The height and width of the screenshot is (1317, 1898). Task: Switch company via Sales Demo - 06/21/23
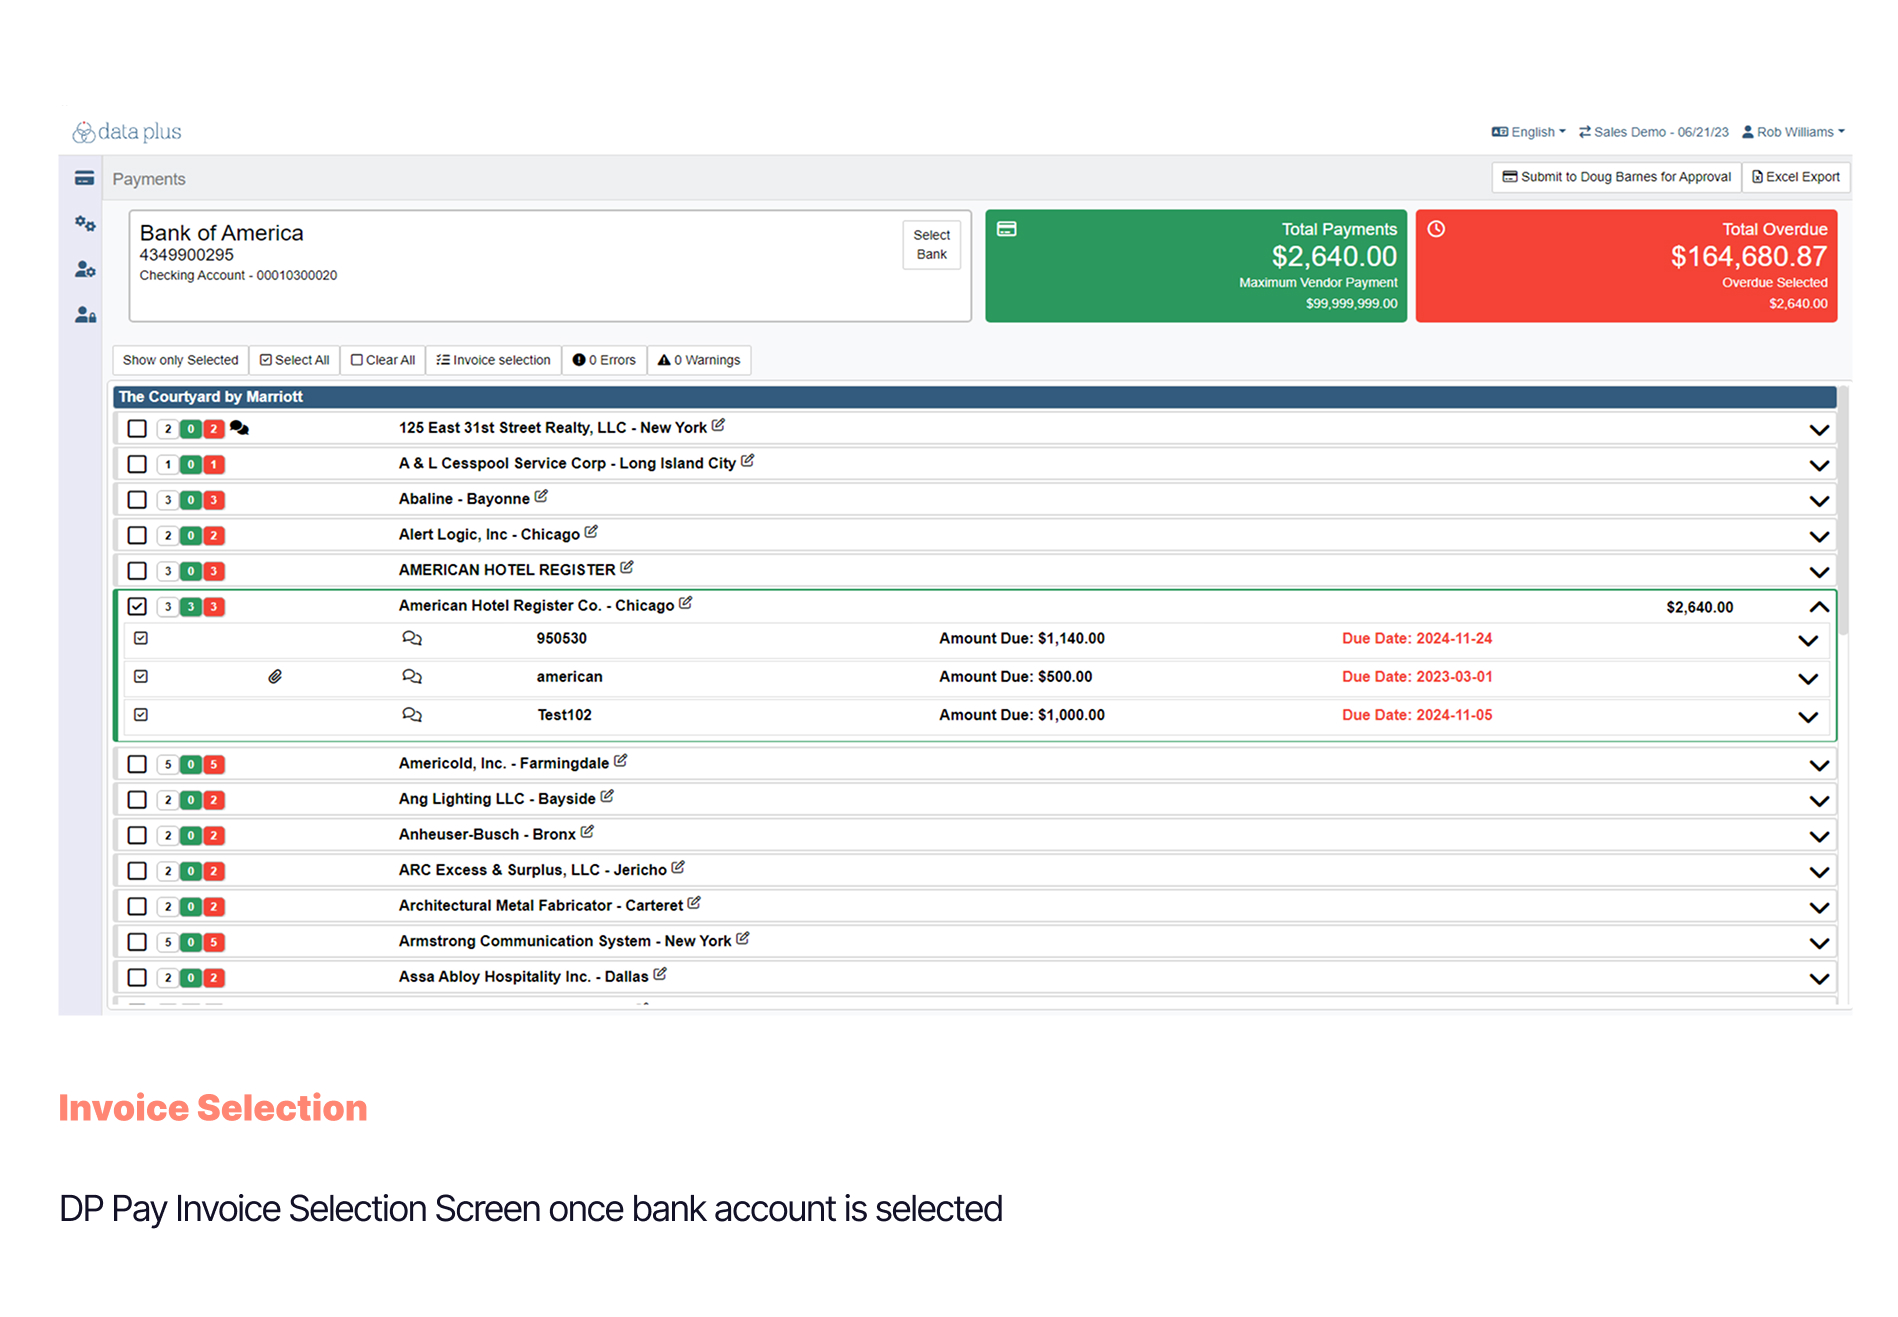(1654, 132)
